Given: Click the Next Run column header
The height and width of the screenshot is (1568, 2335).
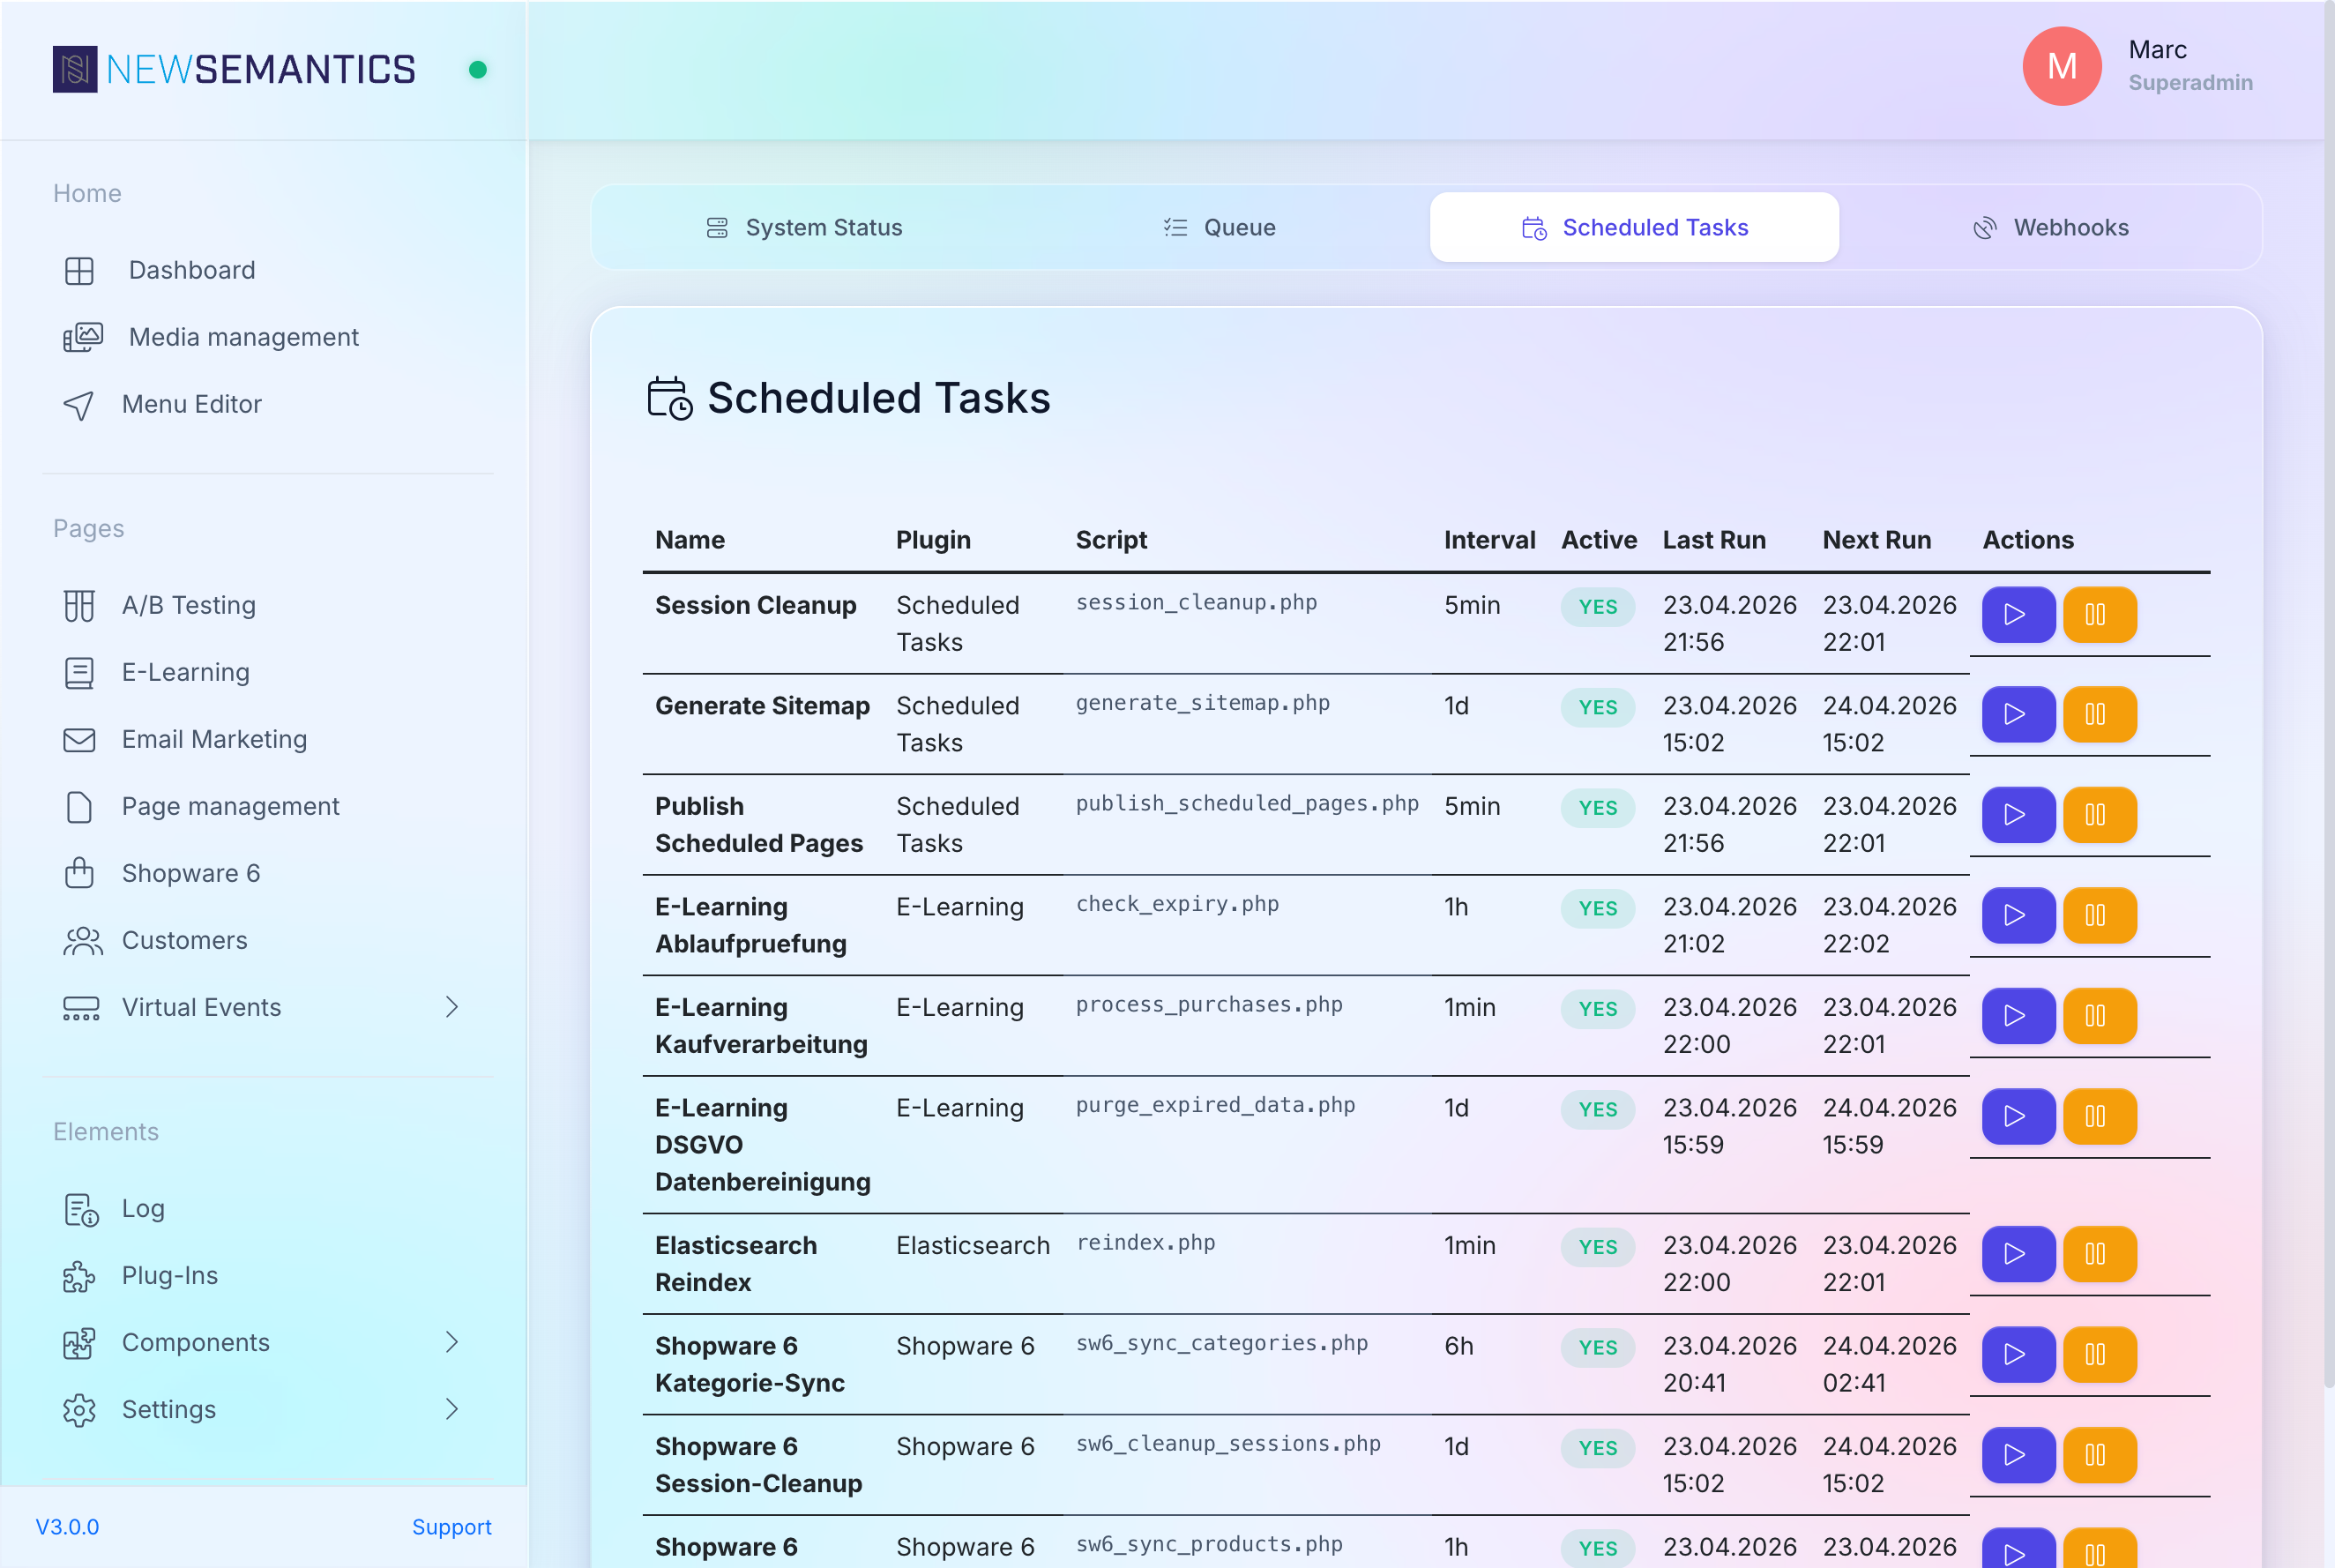Looking at the screenshot, I should point(1877,540).
